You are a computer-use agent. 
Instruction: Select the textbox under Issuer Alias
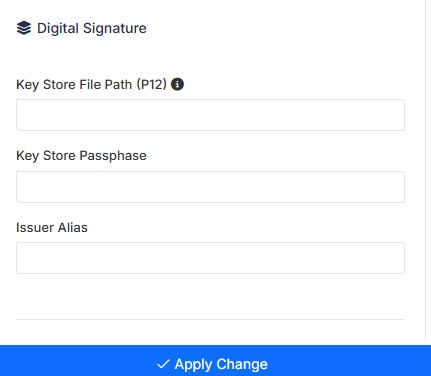(x=210, y=258)
